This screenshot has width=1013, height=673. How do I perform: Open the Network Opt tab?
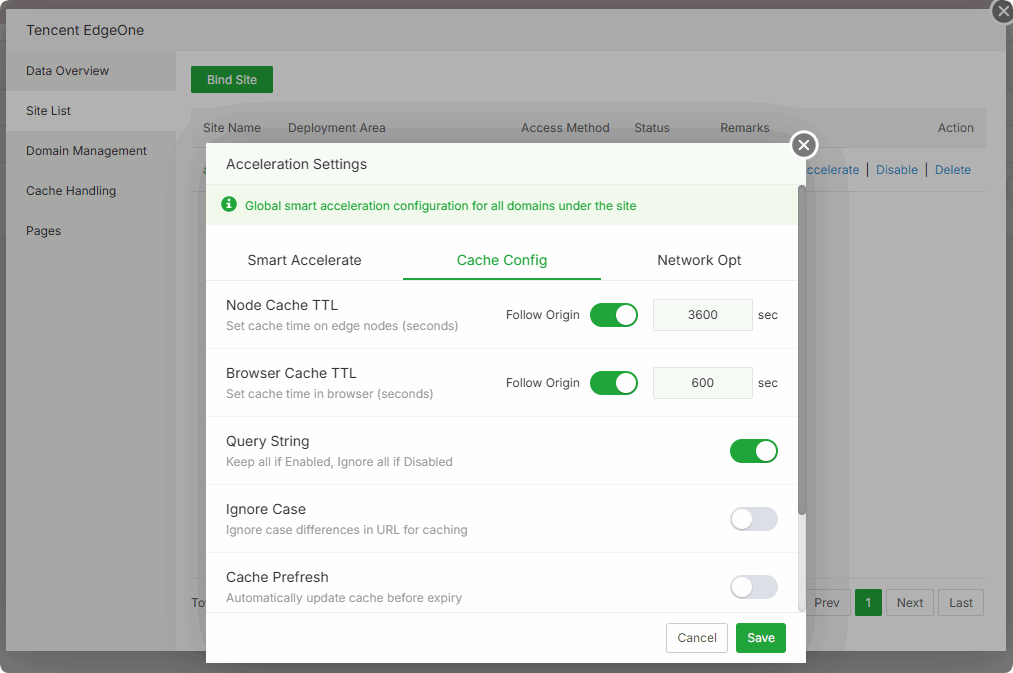pyautogui.click(x=699, y=260)
